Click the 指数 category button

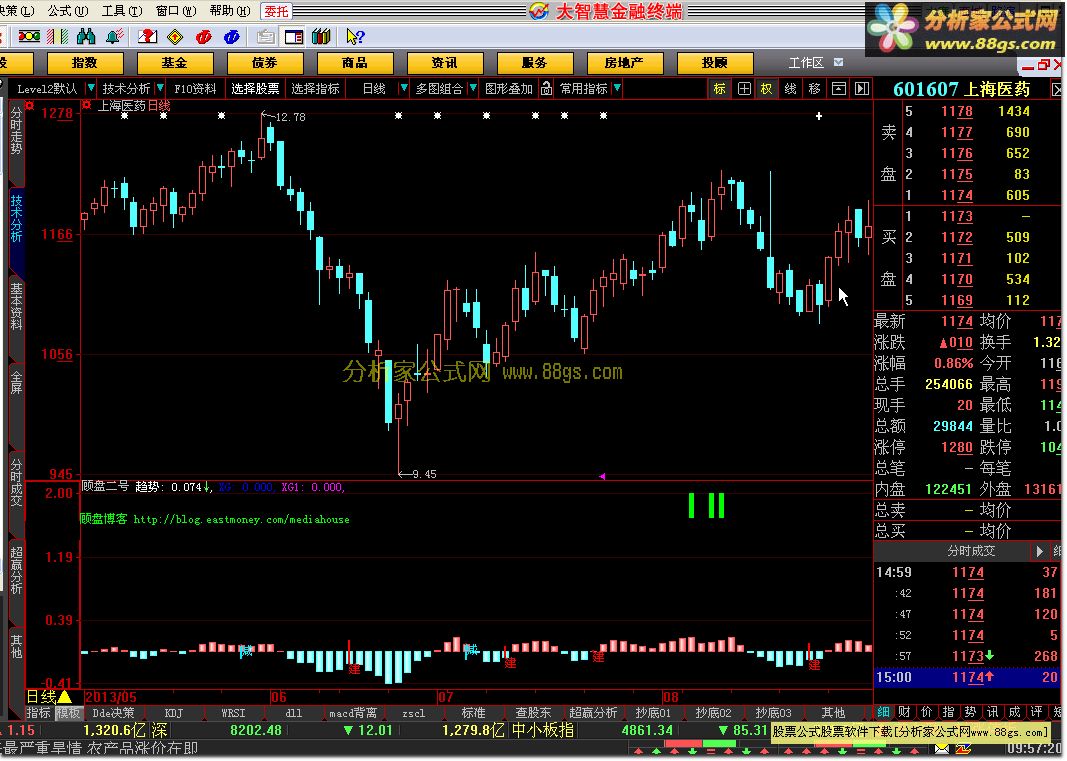(84, 63)
